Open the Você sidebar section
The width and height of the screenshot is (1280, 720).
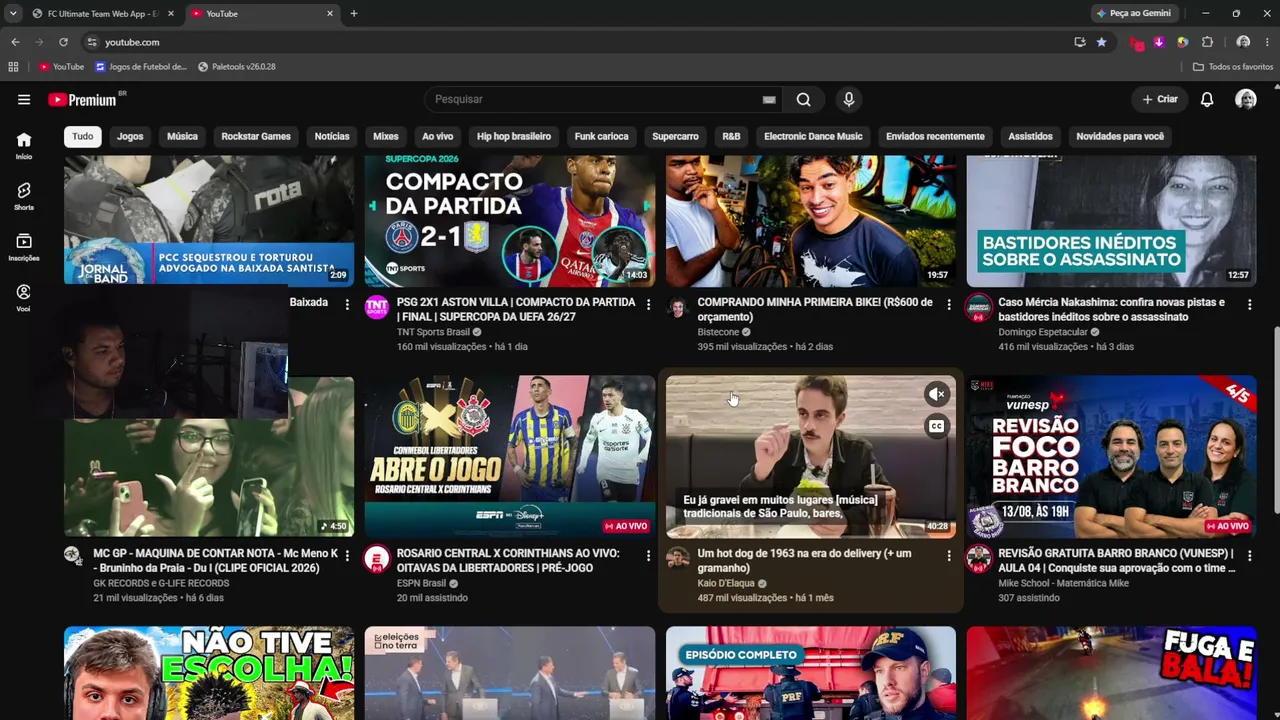(x=24, y=297)
